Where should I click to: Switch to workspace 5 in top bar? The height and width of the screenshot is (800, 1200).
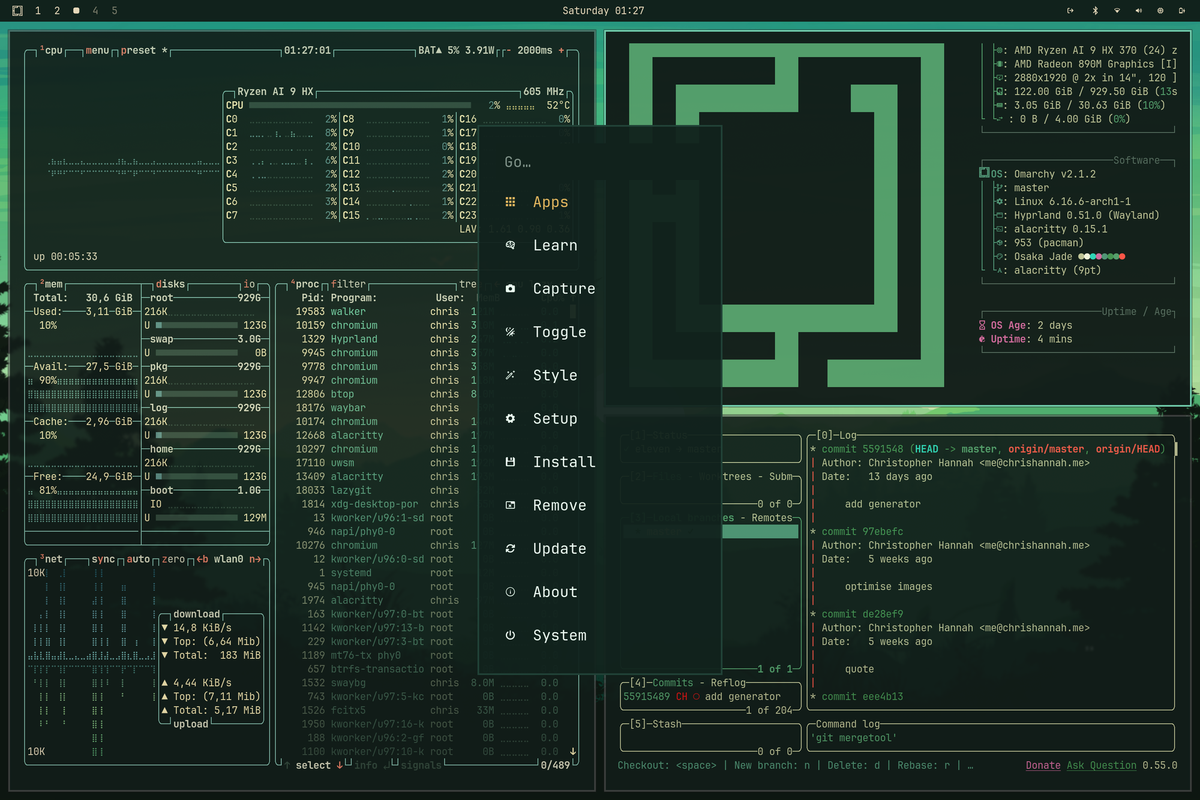[x=114, y=10]
